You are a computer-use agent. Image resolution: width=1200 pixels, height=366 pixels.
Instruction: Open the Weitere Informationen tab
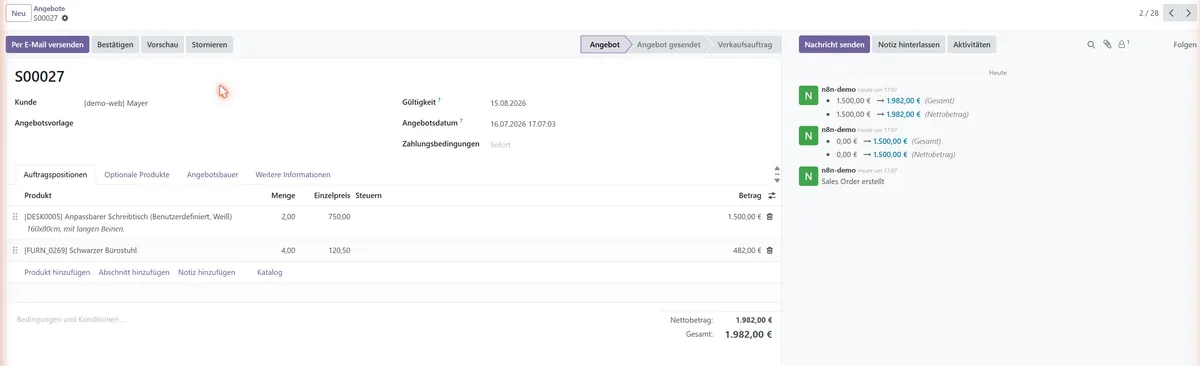(x=293, y=174)
